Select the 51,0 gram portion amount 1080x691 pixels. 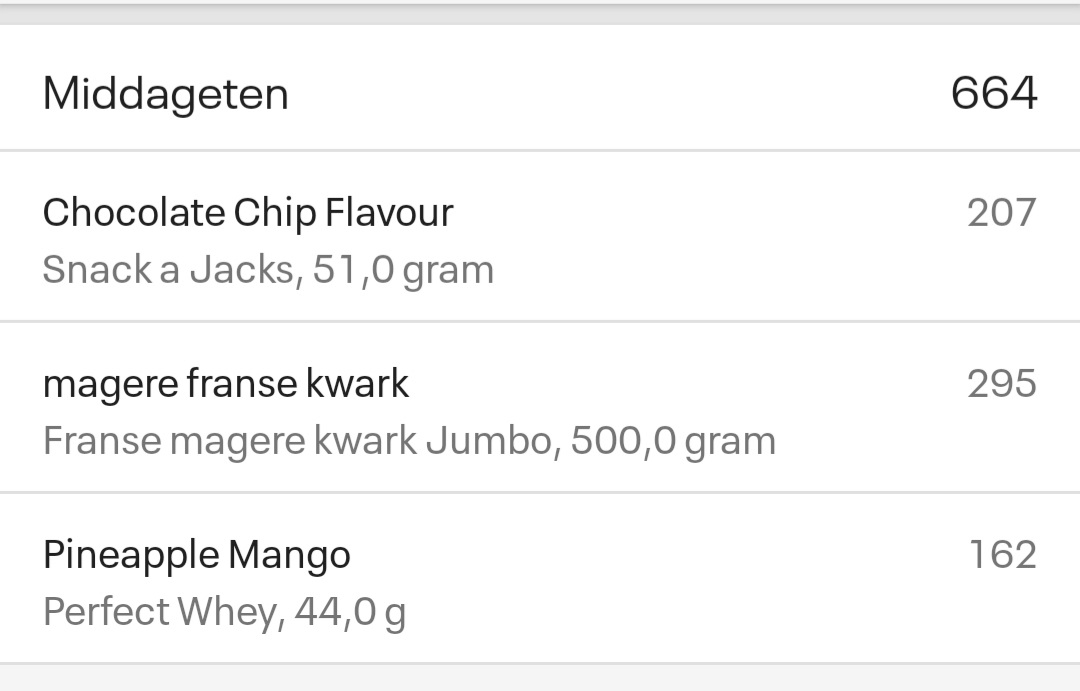tap(403, 270)
